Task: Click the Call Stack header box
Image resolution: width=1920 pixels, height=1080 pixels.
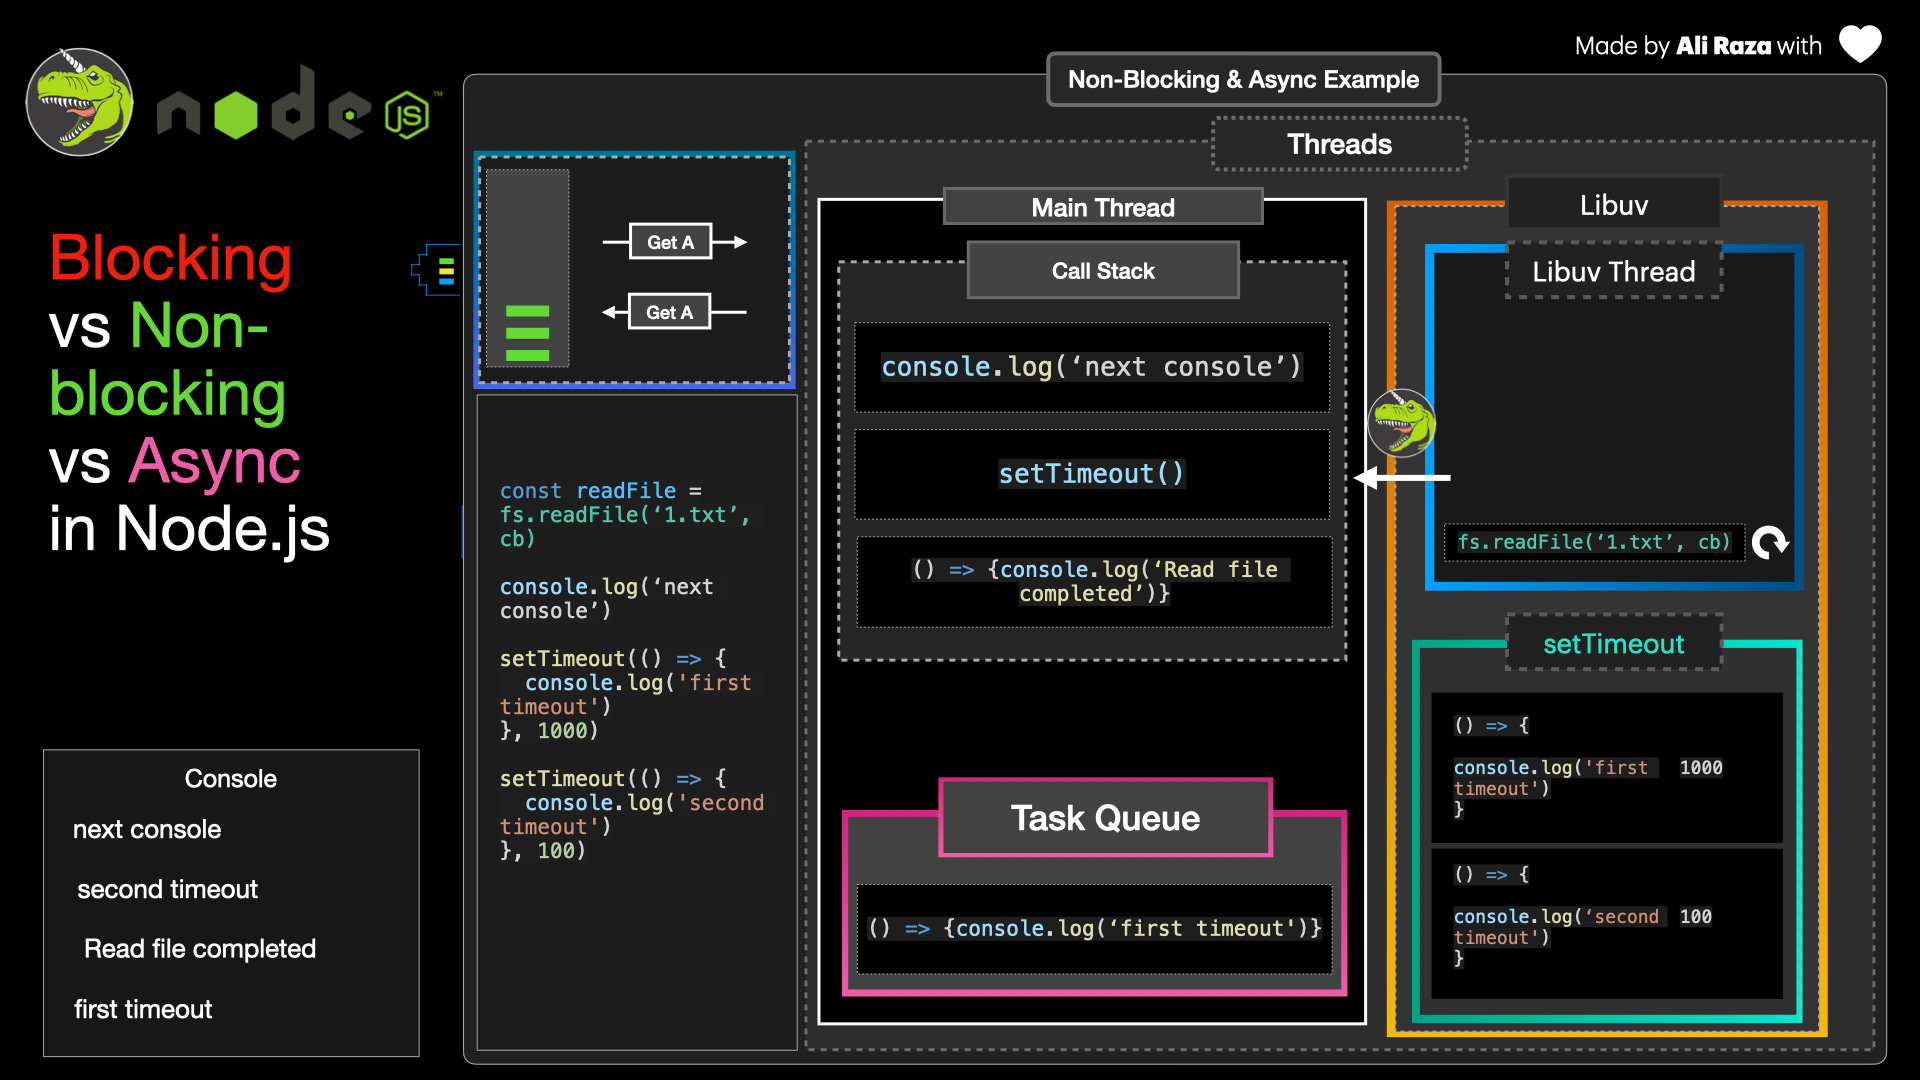Action: [1103, 271]
